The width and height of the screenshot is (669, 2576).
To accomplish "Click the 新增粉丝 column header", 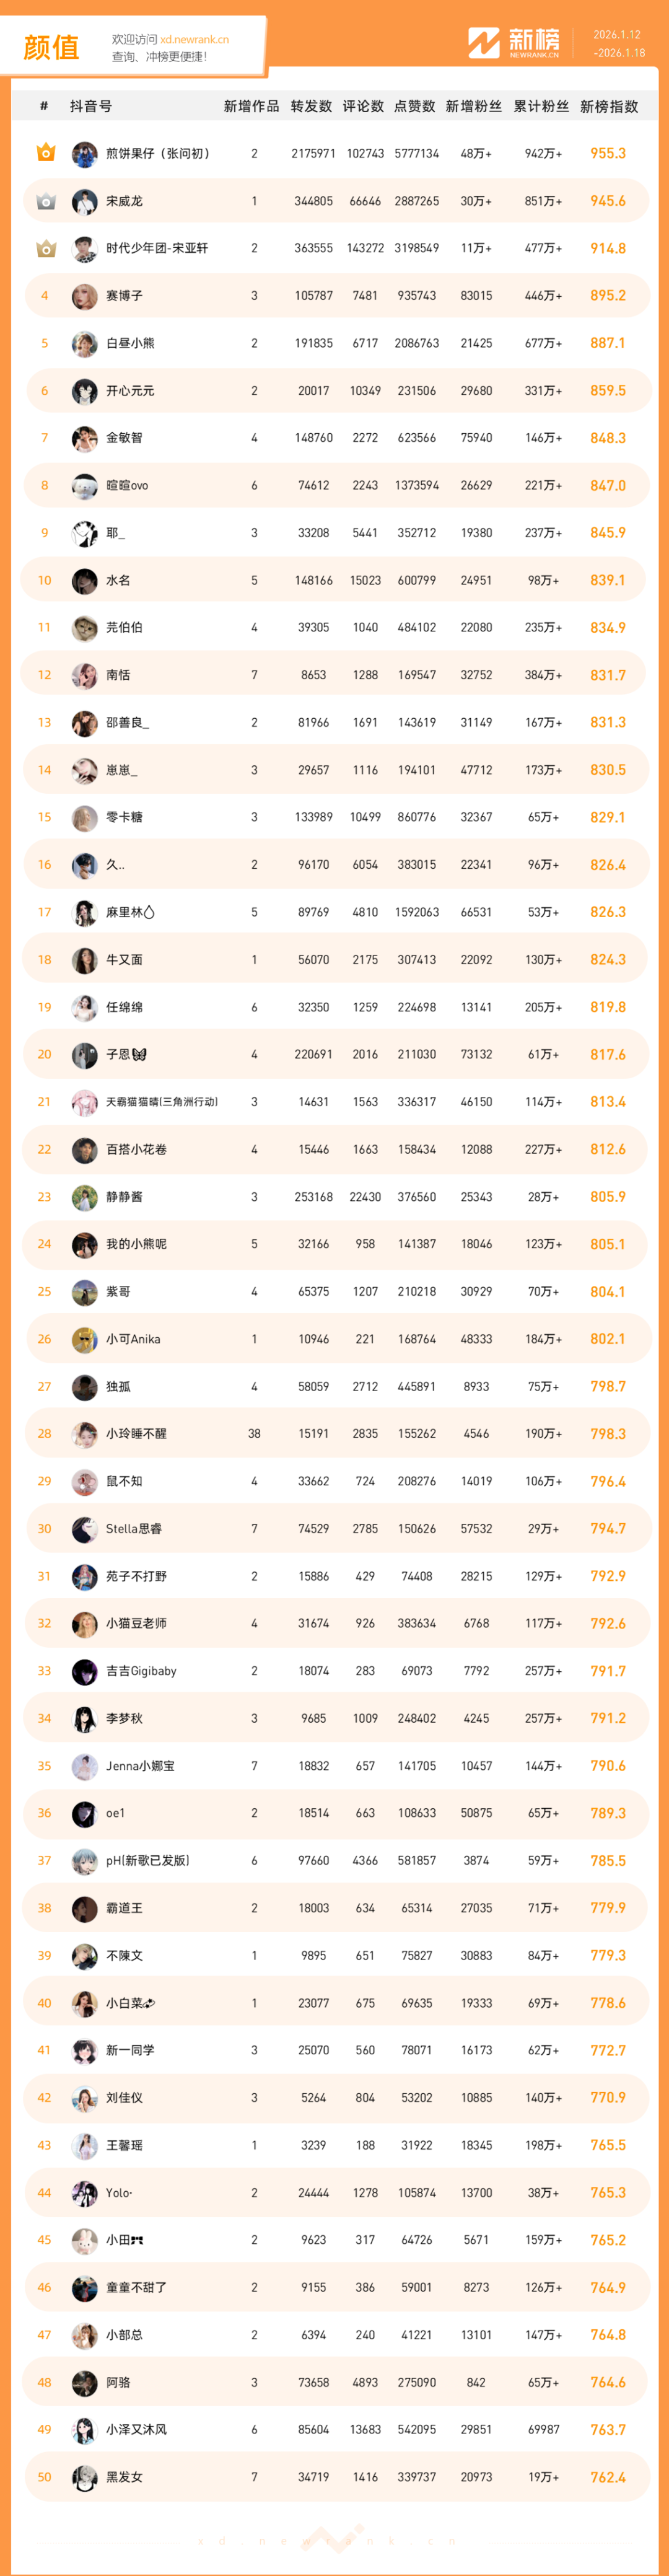I will point(474,106).
